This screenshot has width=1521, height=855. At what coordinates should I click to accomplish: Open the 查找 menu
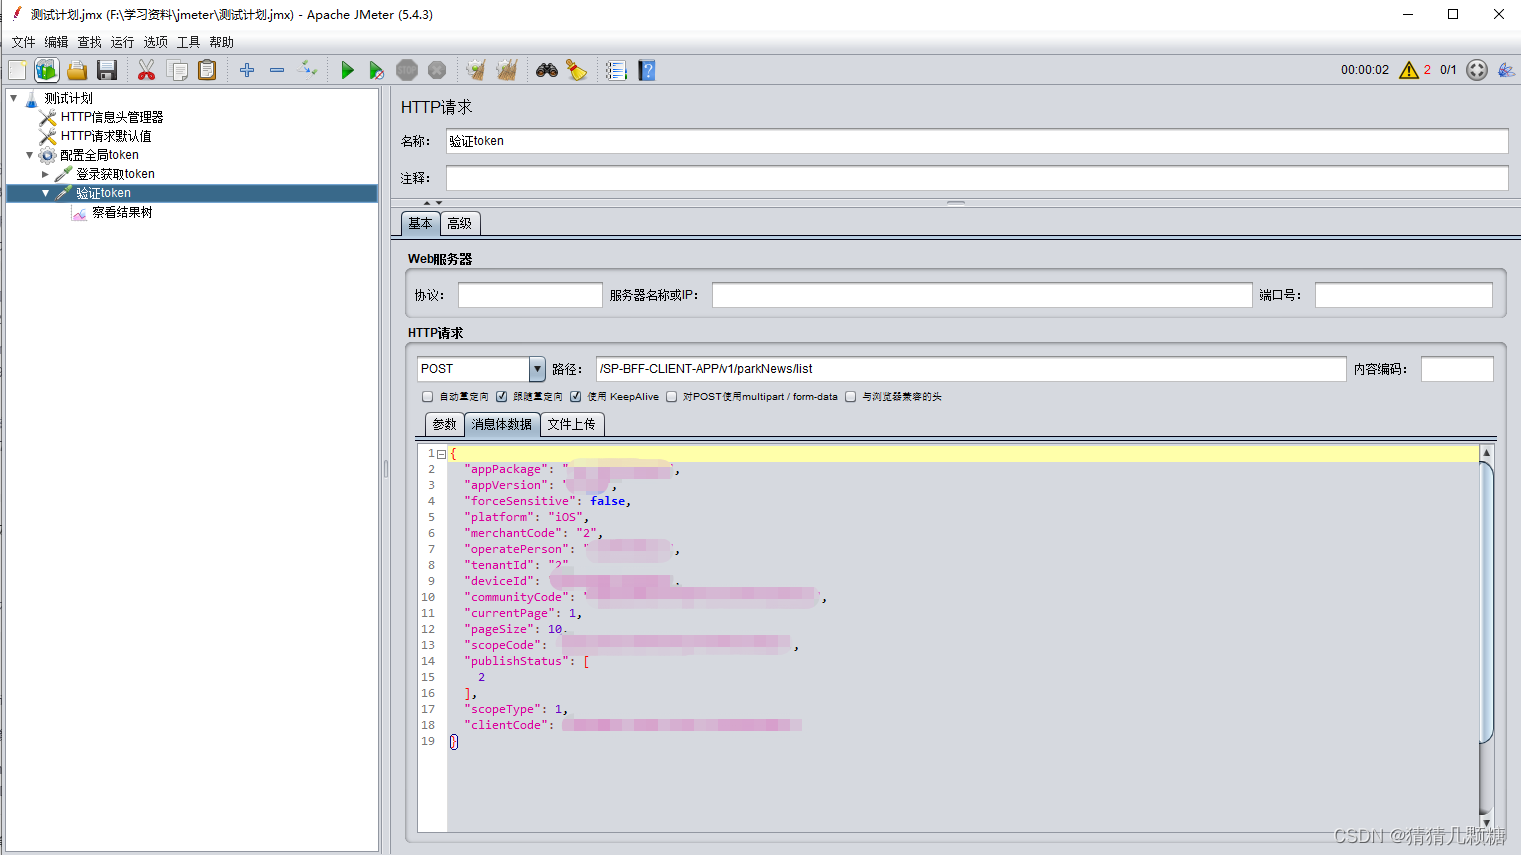point(89,42)
